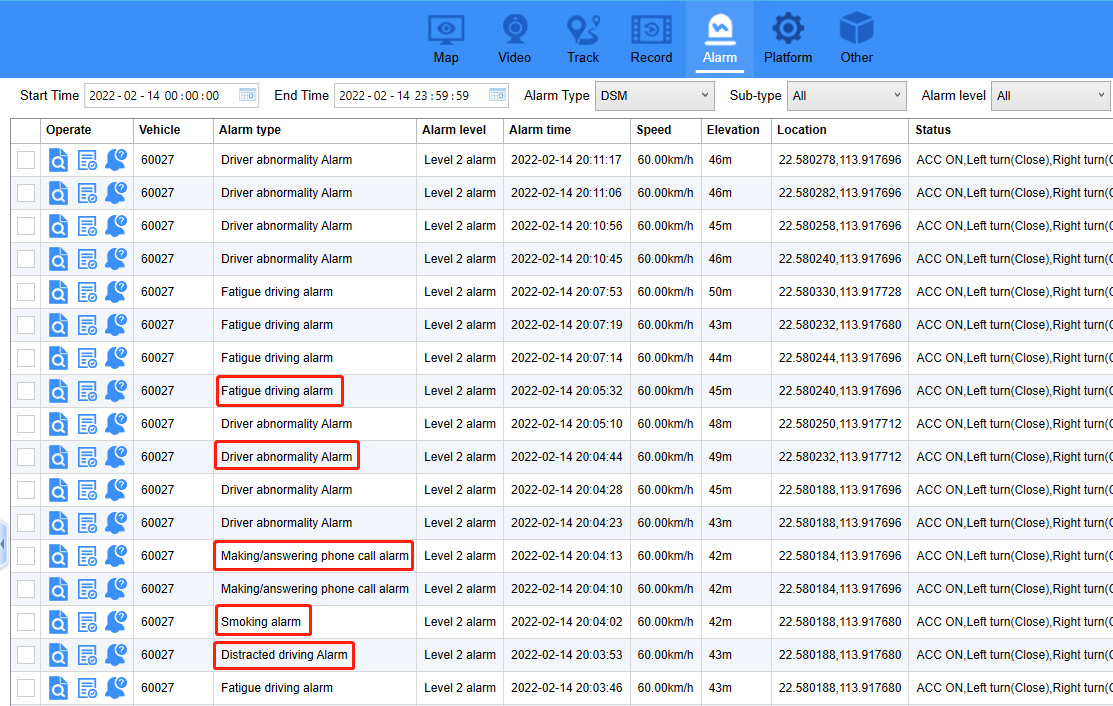Screen dimensions: 1113x706
Task: Expand the Sub-type dropdown
Action: coord(847,96)
